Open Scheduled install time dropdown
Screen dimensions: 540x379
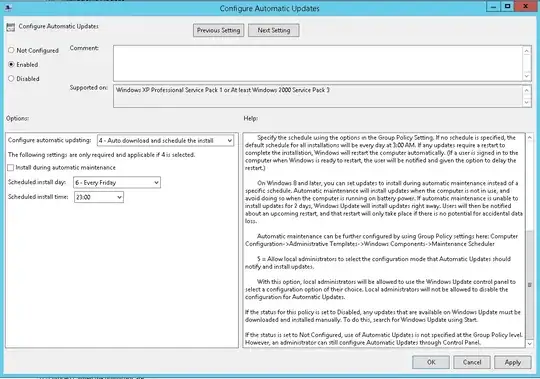pos(98,197)
